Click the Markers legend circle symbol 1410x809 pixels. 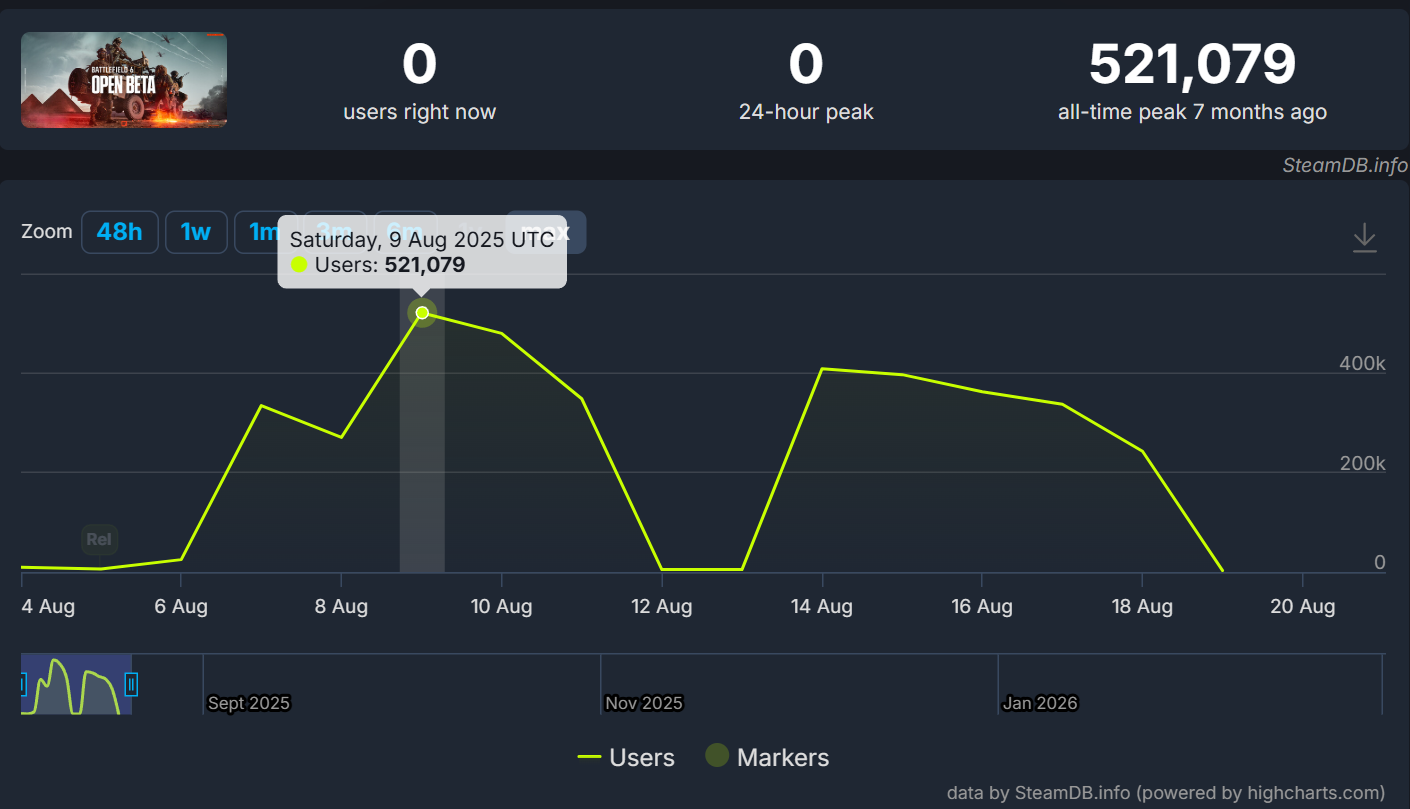pos(717,757)
